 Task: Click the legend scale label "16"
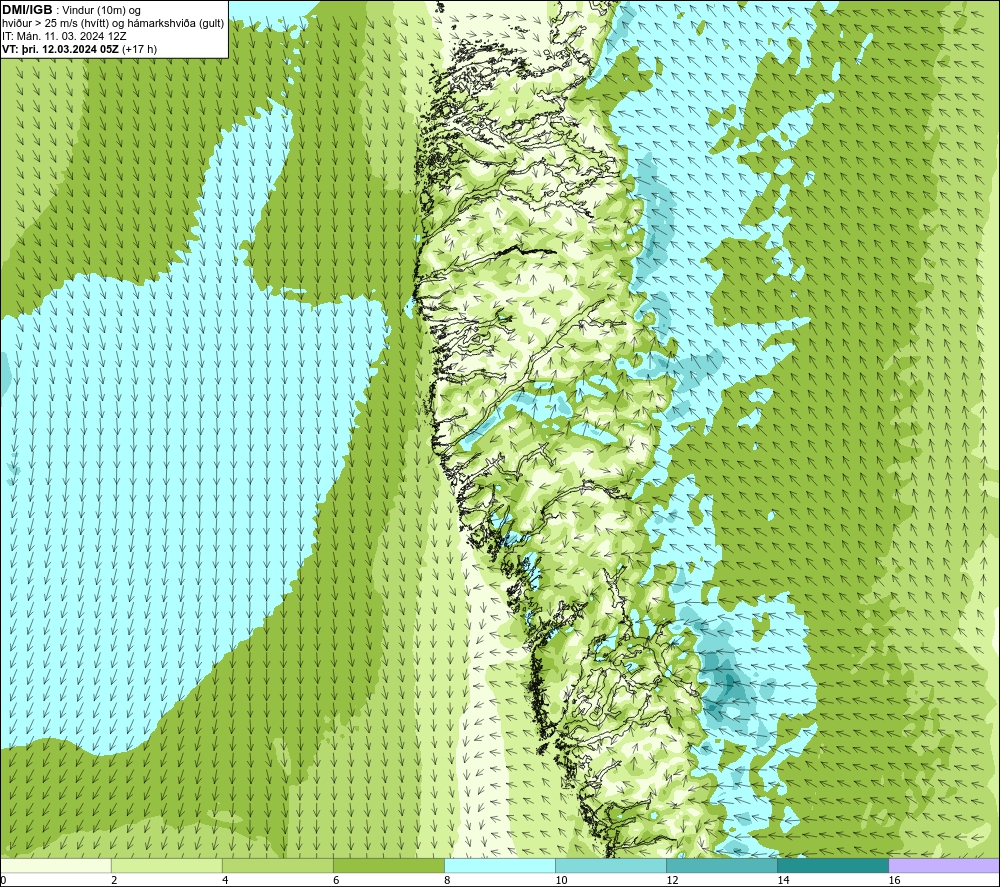pos(894,881)
